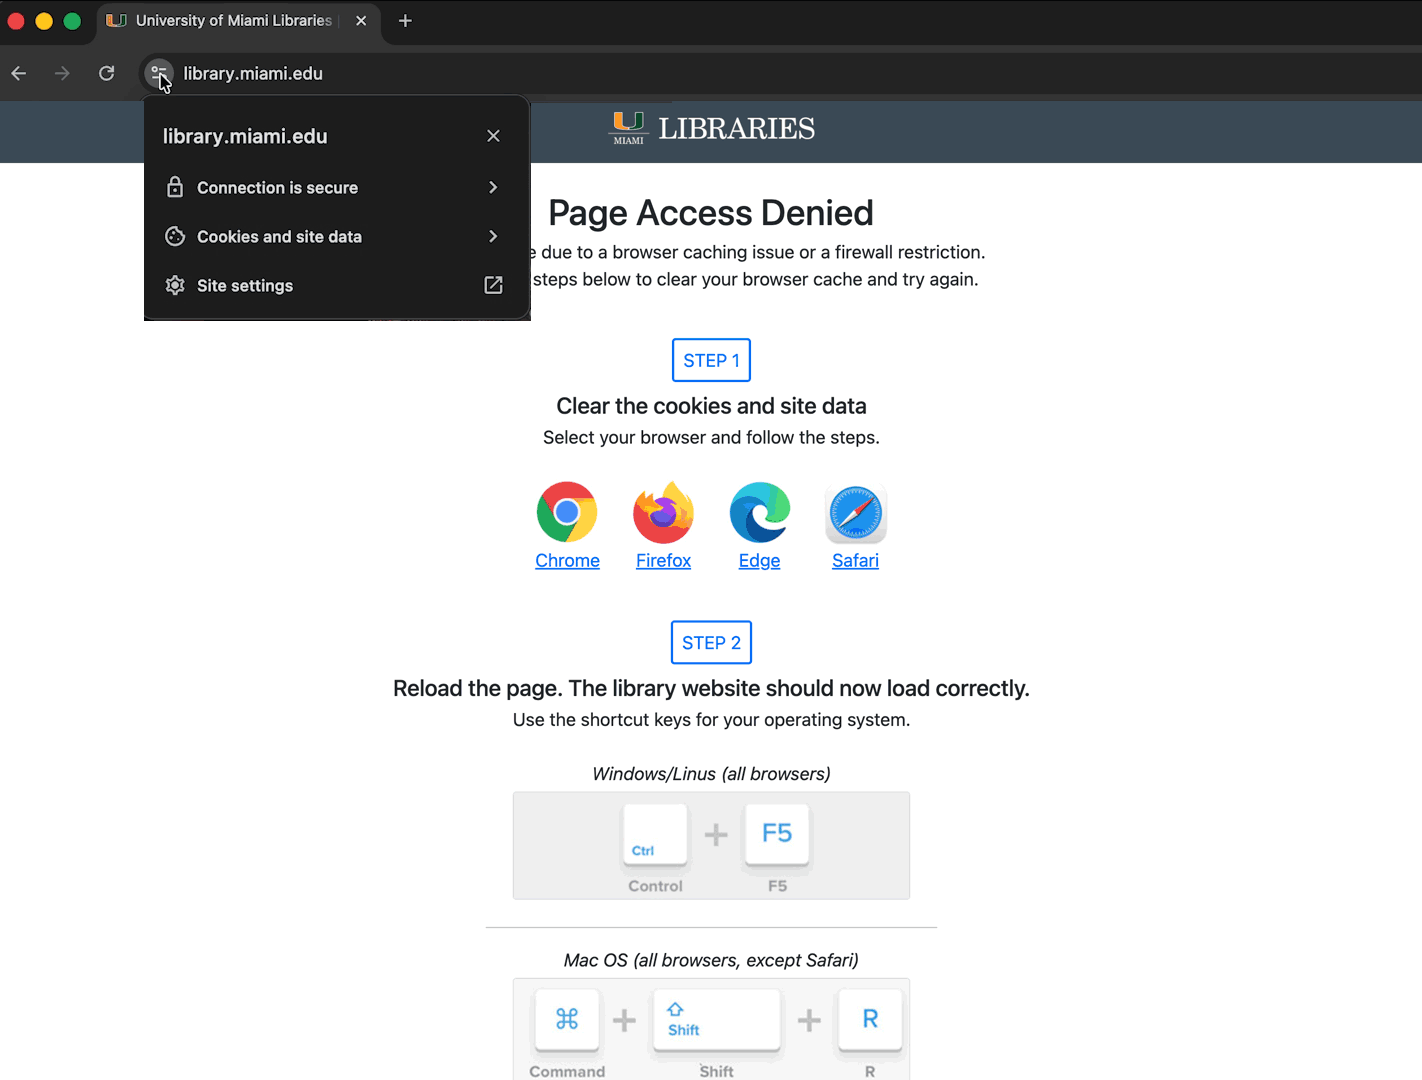Click the browser forward arrow
The width and height of the screenshot is (1422, 1080).
coord(62,73)
